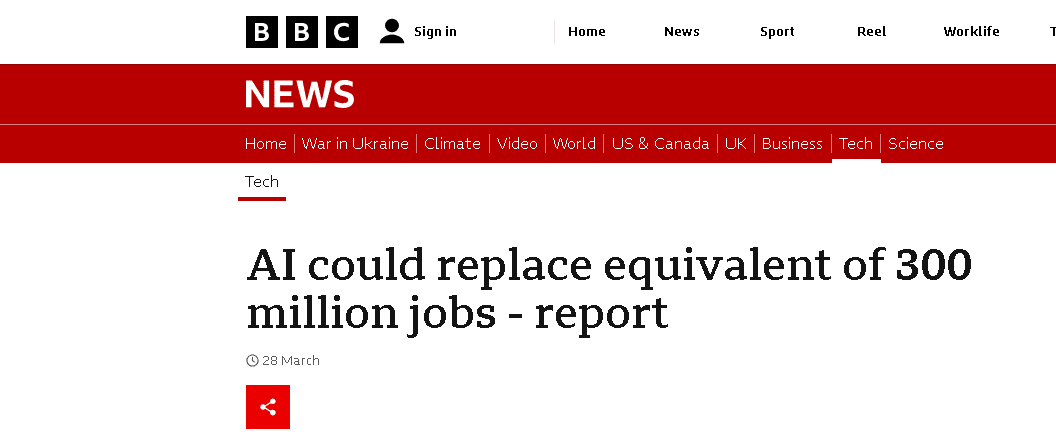
Task: Open the US & Canada section
Action: (x=660, y=144)
